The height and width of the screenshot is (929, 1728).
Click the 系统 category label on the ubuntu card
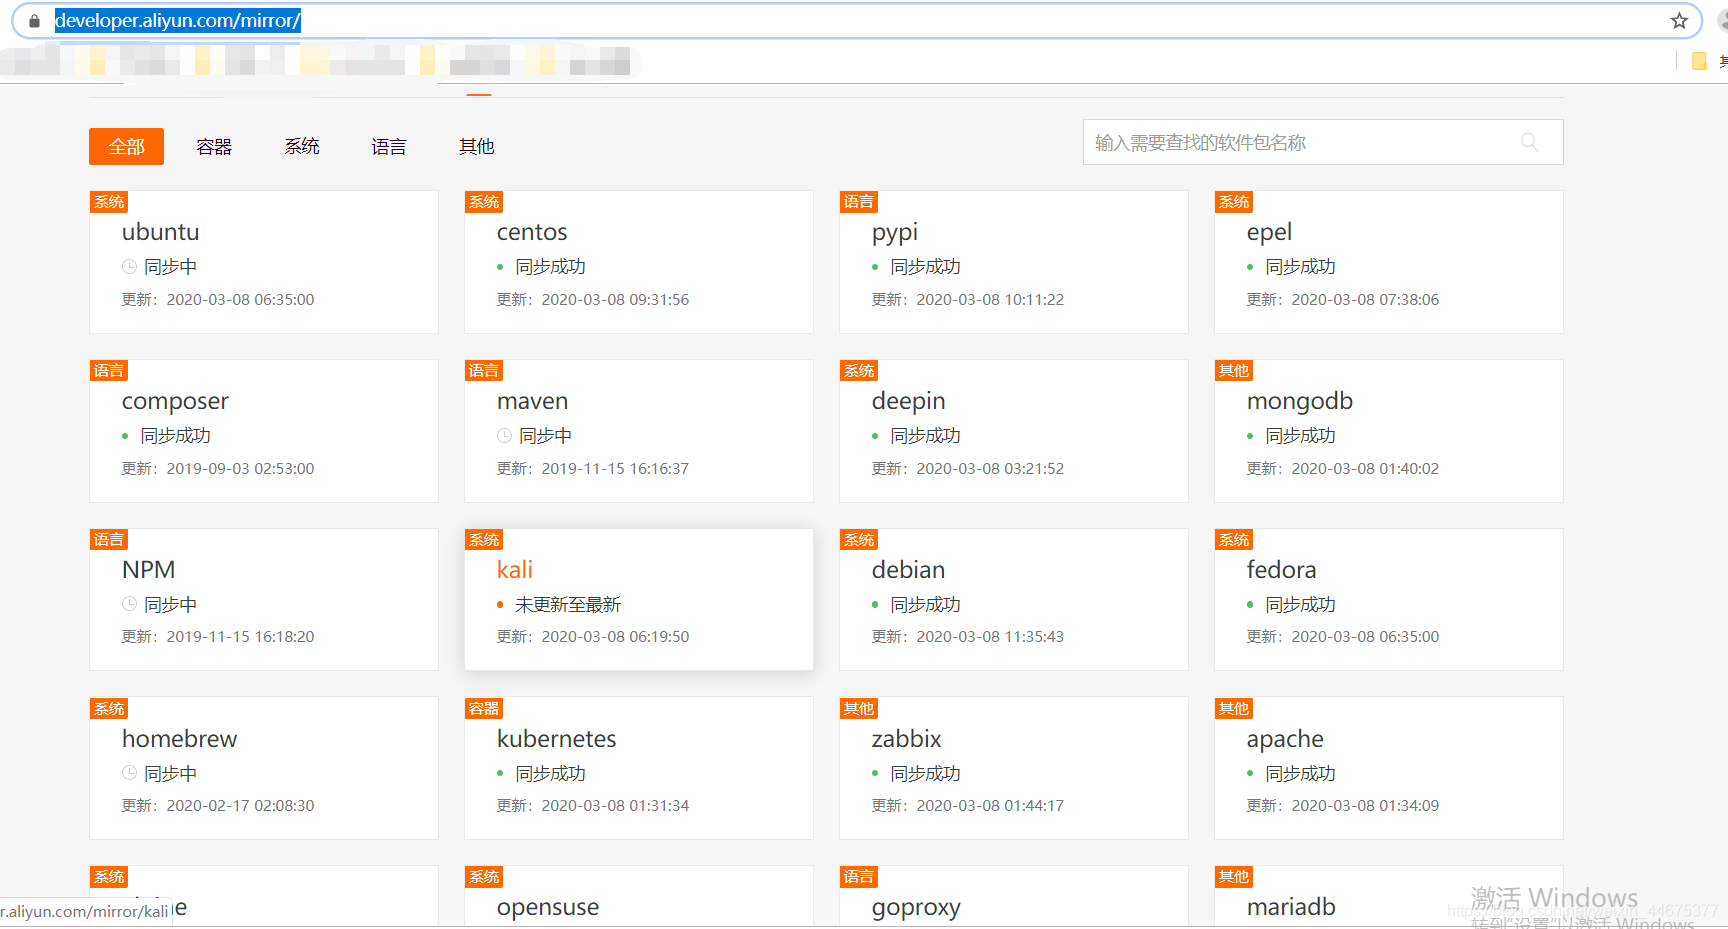(x=108, y=201)
